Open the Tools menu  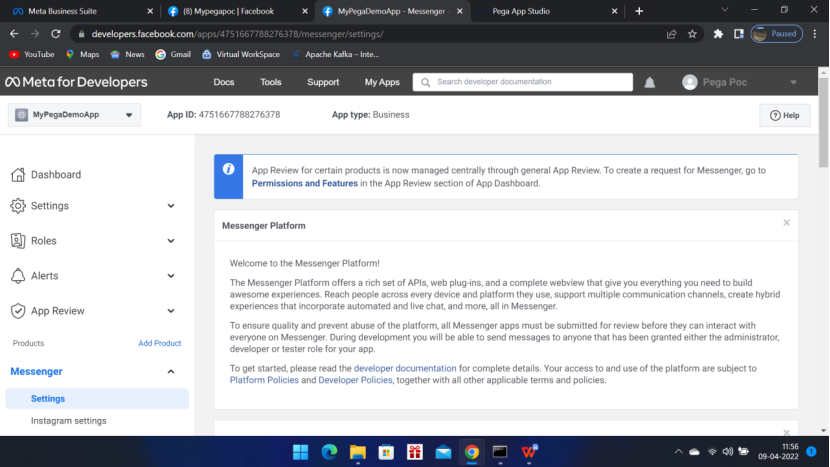pyautogui.click(x=270, y=82)
